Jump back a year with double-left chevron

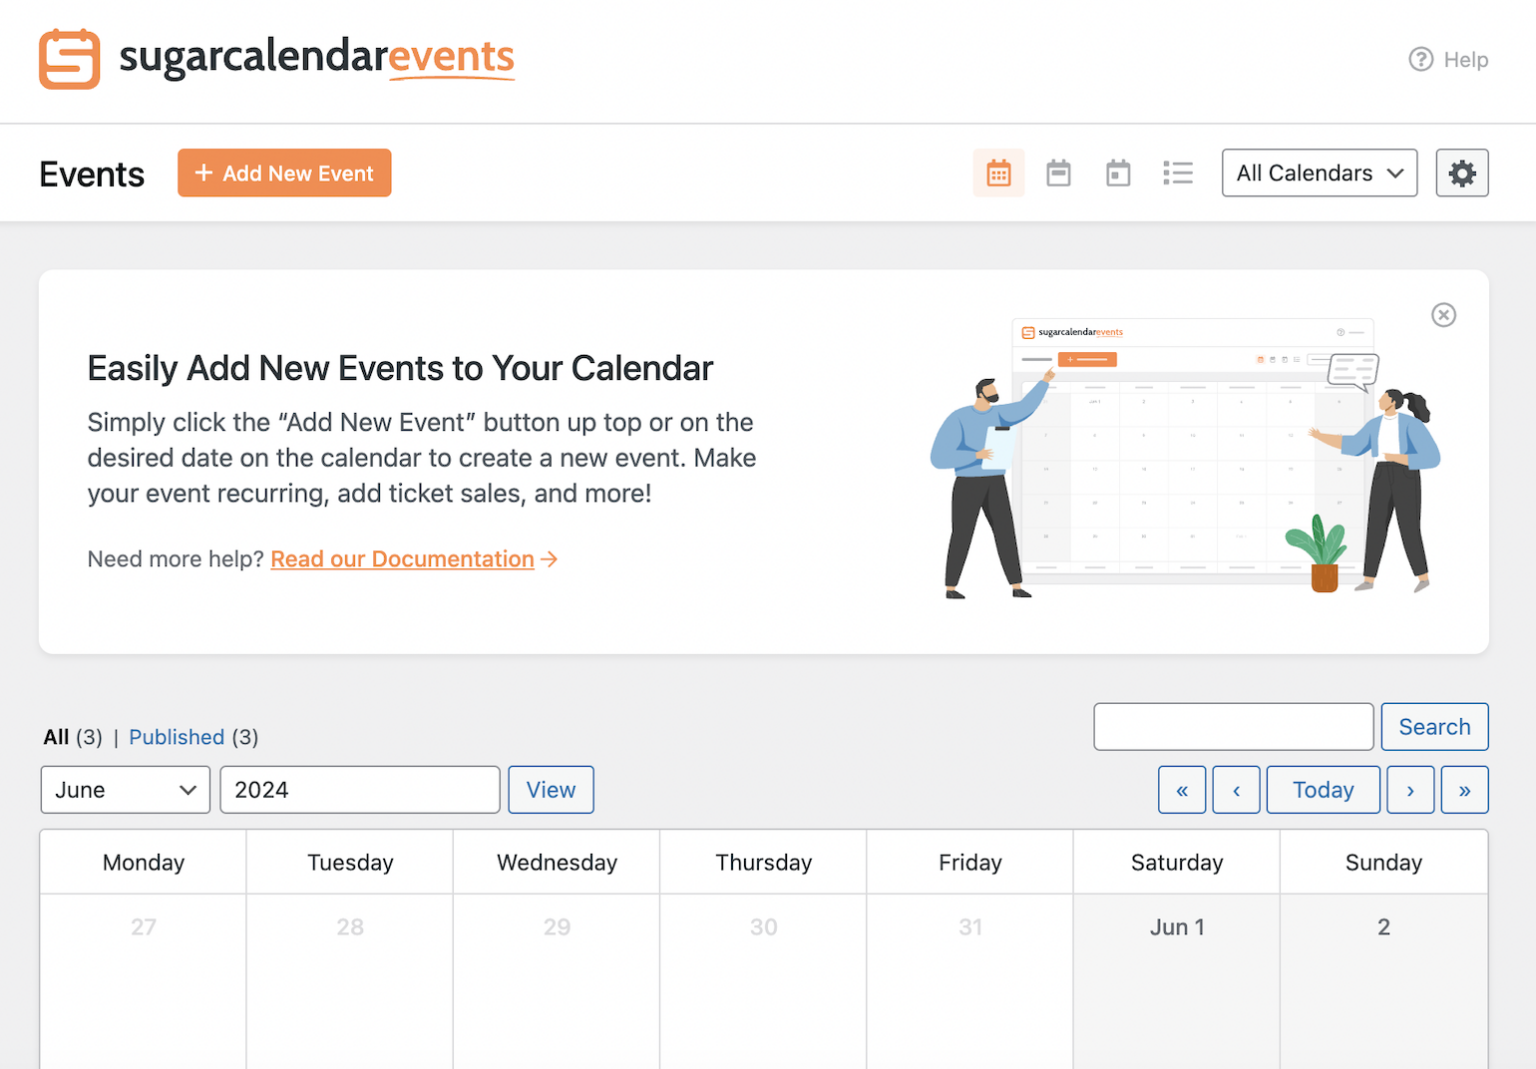click(1182, 789)
